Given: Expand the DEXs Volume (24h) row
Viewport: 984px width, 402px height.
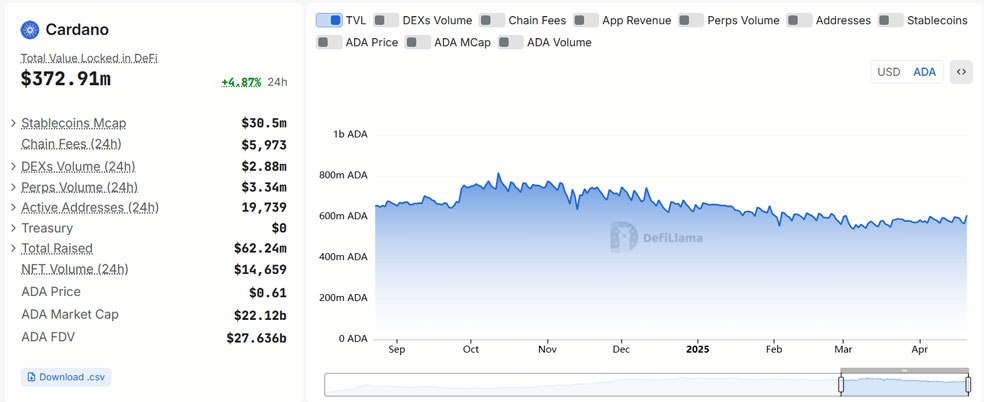Looking at the screenshot, I should pyautogui.click(x=13, y=166).
